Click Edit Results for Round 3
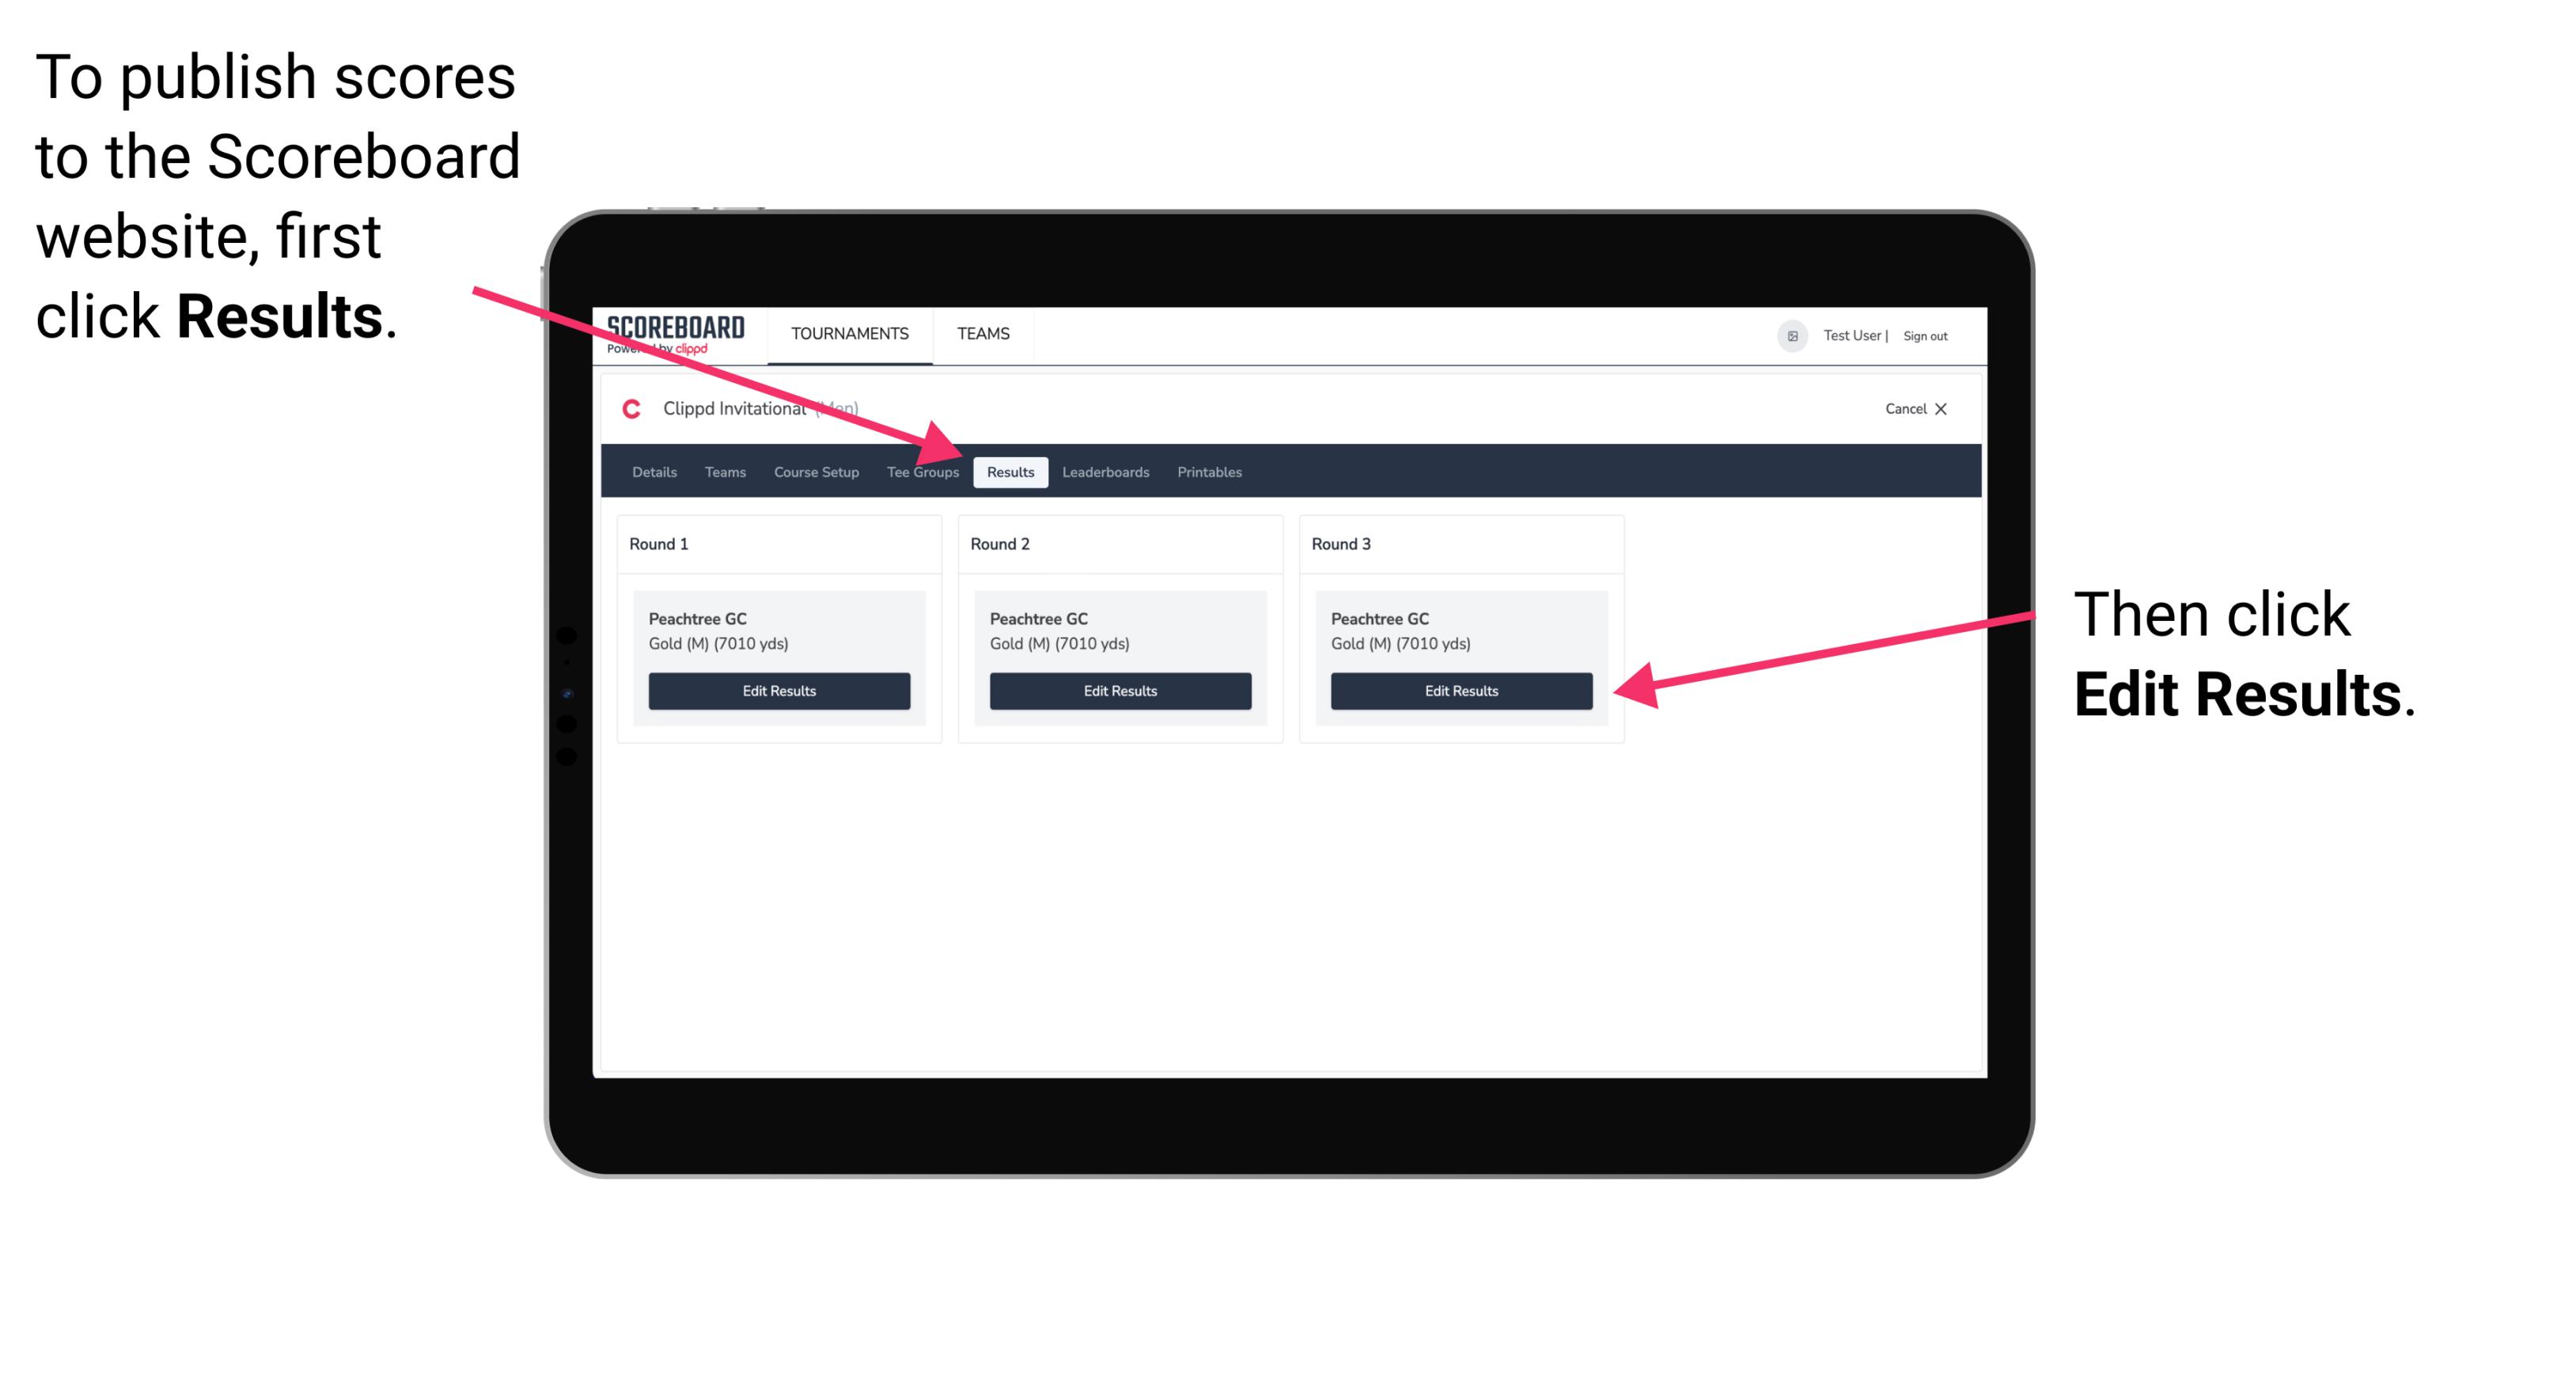This screenshot has height=1386, width=2576. click(1460, 691)
